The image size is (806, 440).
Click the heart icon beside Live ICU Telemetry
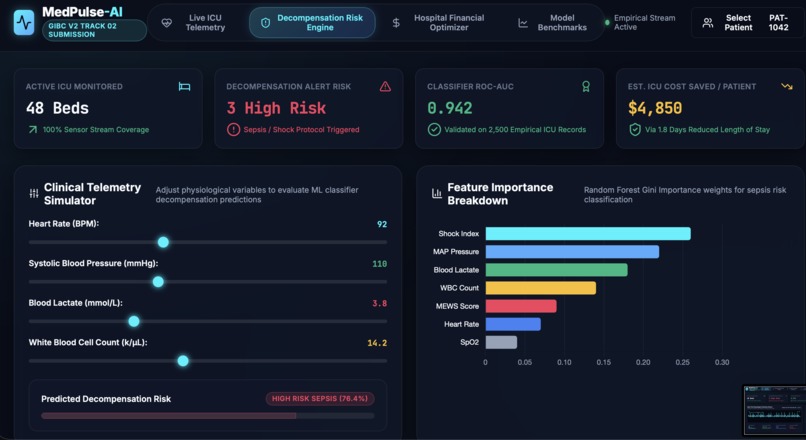click(x=167, y=23)
